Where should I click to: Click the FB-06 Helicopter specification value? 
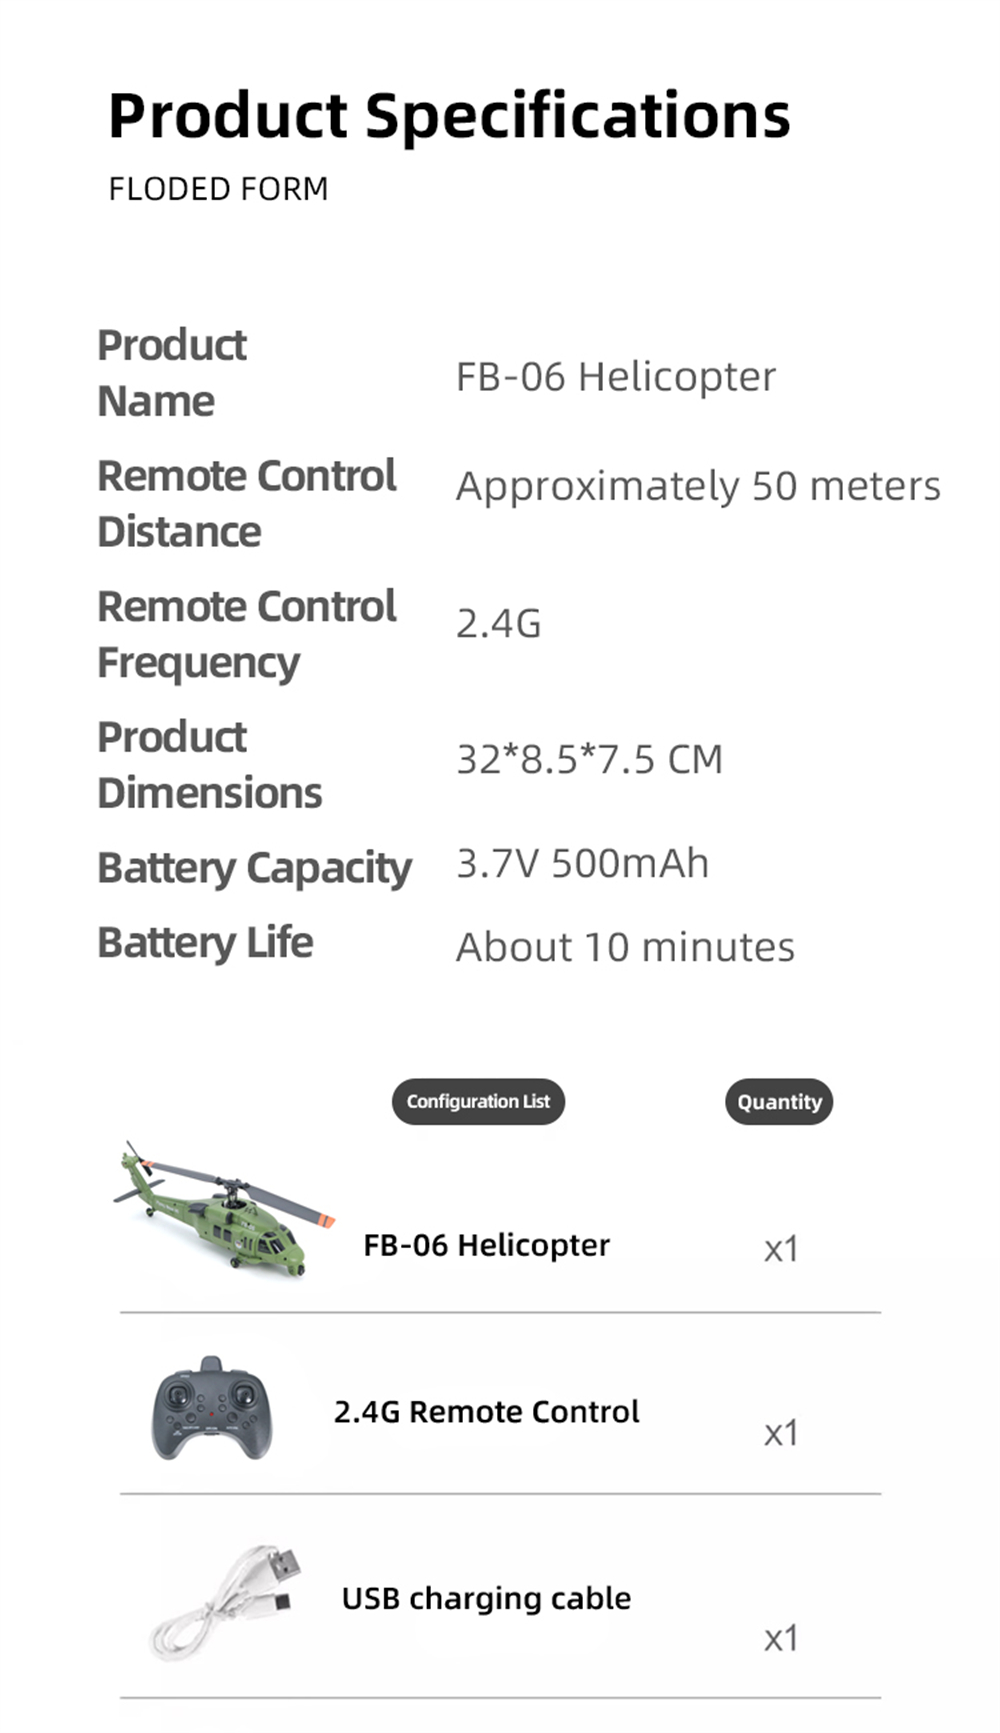(x=615, y=377)
